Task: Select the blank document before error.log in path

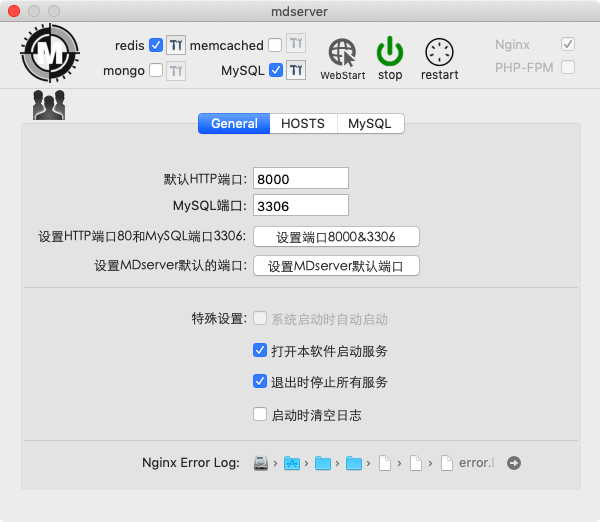Action: click(x=416, y=463)
